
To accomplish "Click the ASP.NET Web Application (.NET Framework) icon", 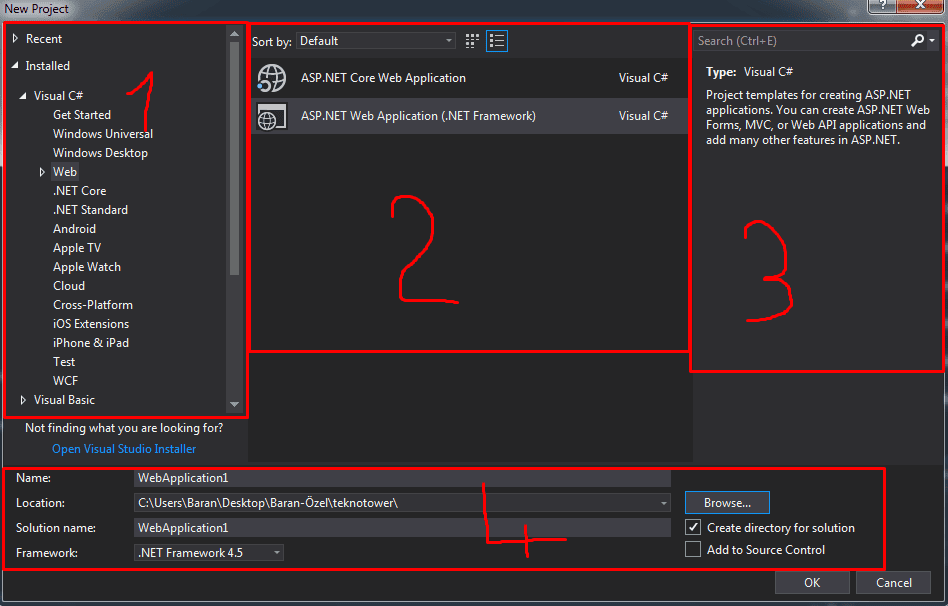I will click(271, 116).
